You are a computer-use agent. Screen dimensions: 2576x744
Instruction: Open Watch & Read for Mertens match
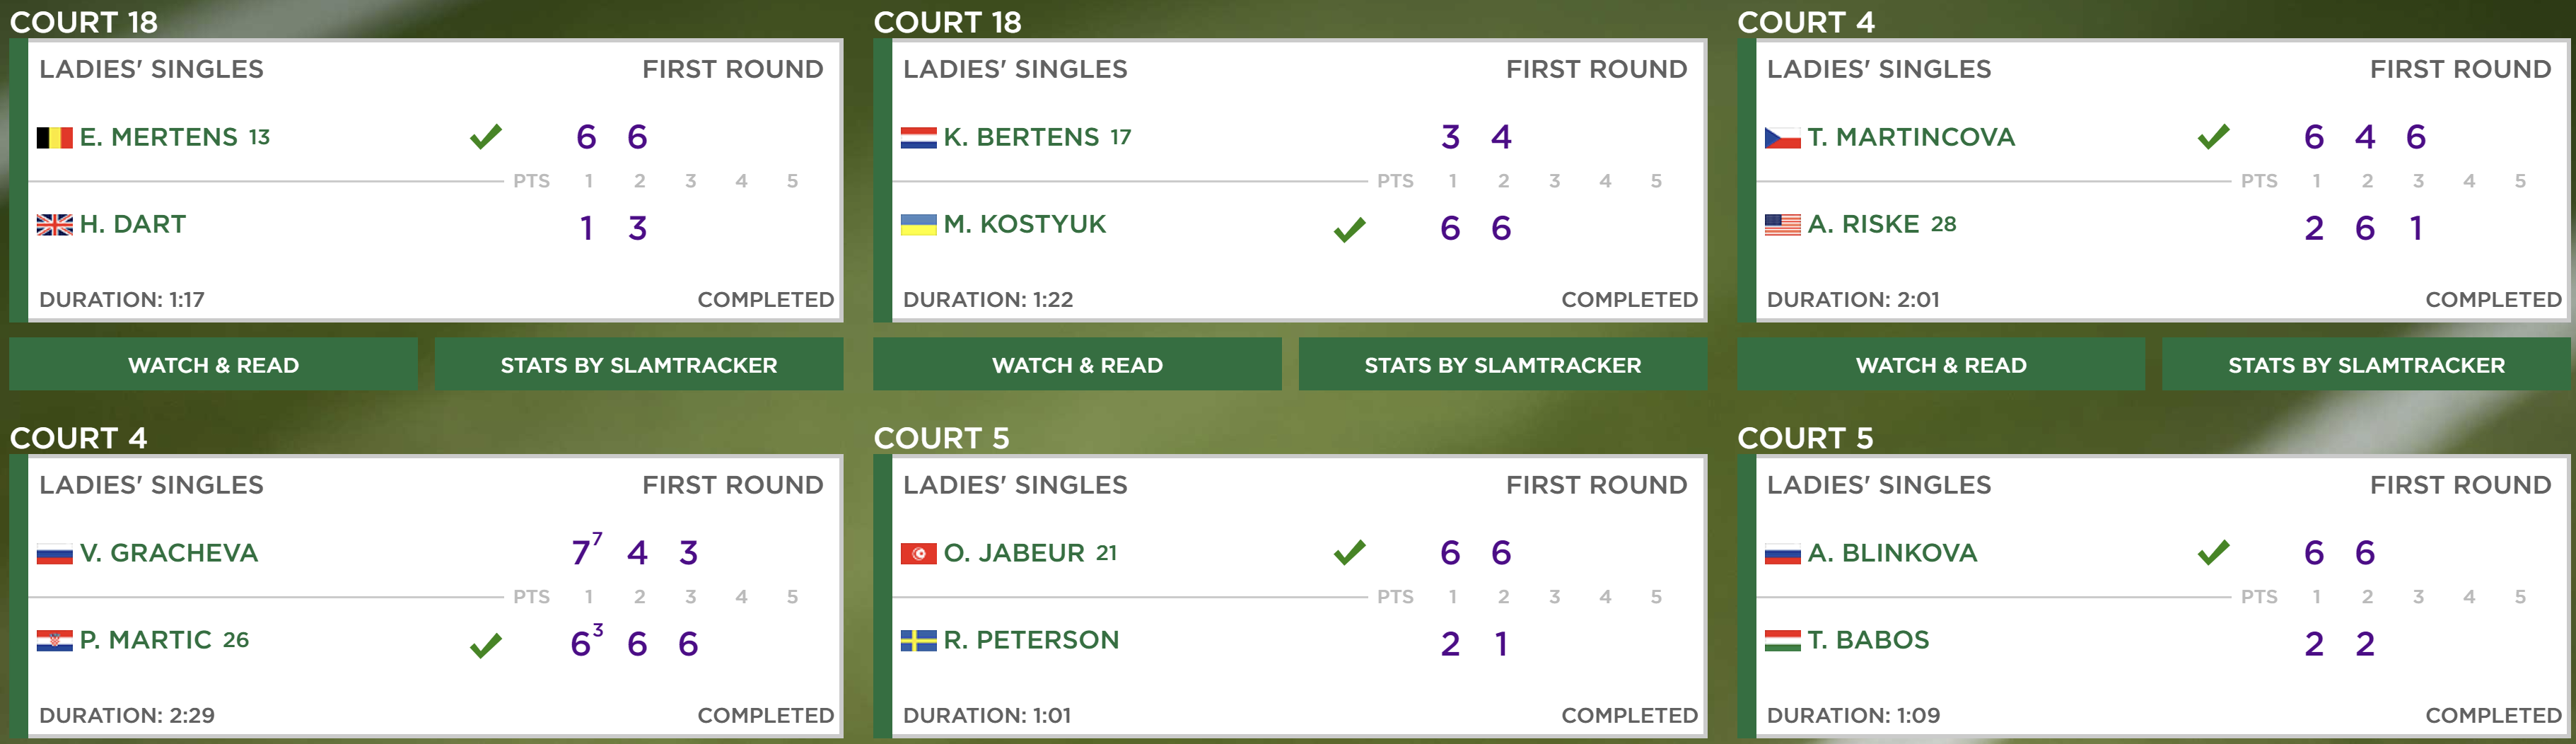(x=213, y=365)
